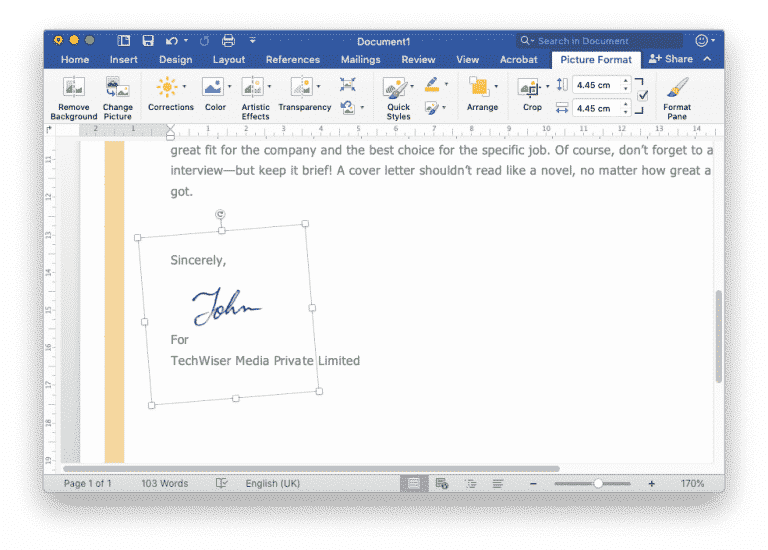Open the Undo history dropdown arrow
This screenshot has height=550, width=768.
click(186, 41)
